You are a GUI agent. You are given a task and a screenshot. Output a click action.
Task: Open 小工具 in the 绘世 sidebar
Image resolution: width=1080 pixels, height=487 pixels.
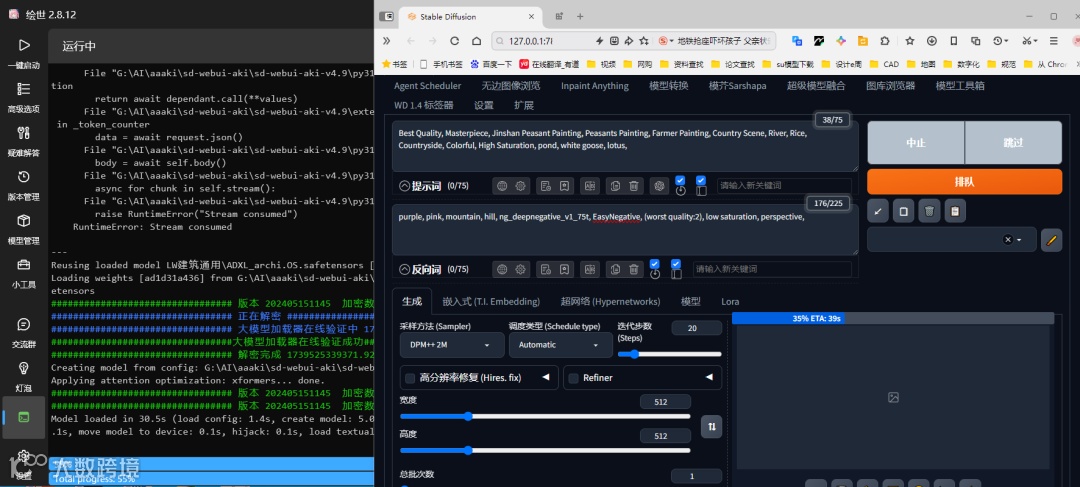[x=23, y=273]
